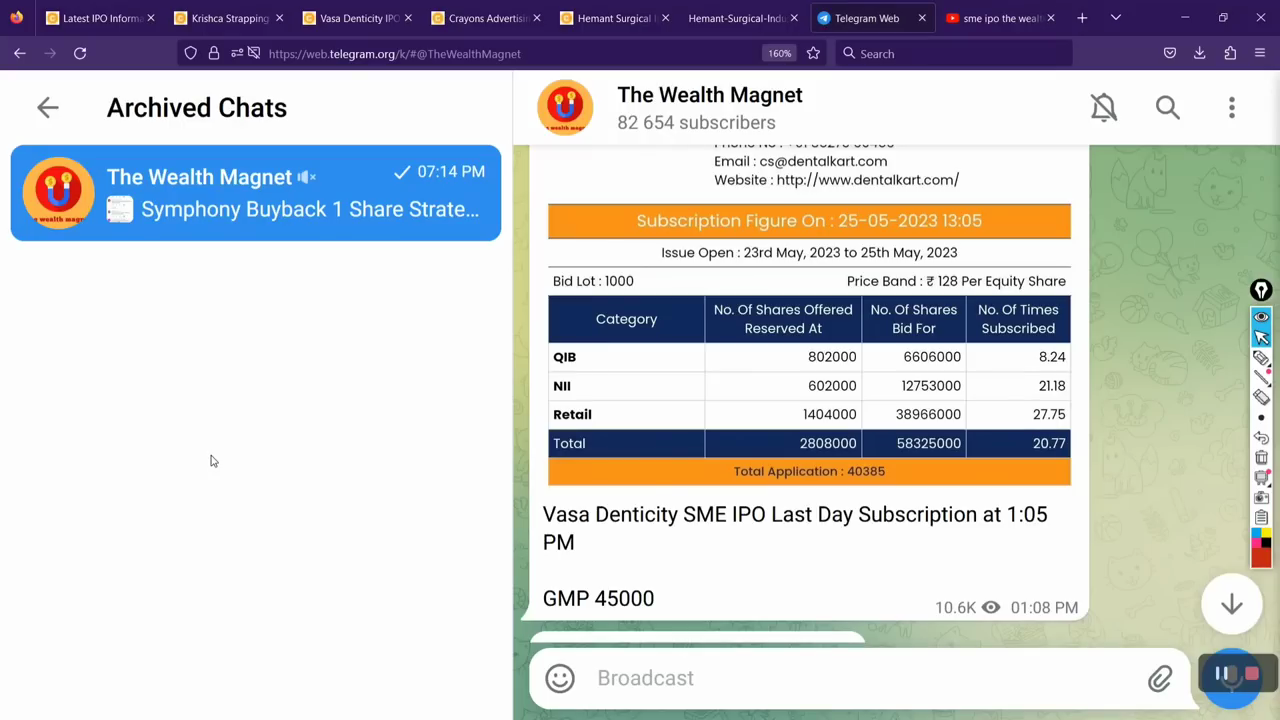View site security lock info
Screen dimensions: 1280x720
coord(213,53)
